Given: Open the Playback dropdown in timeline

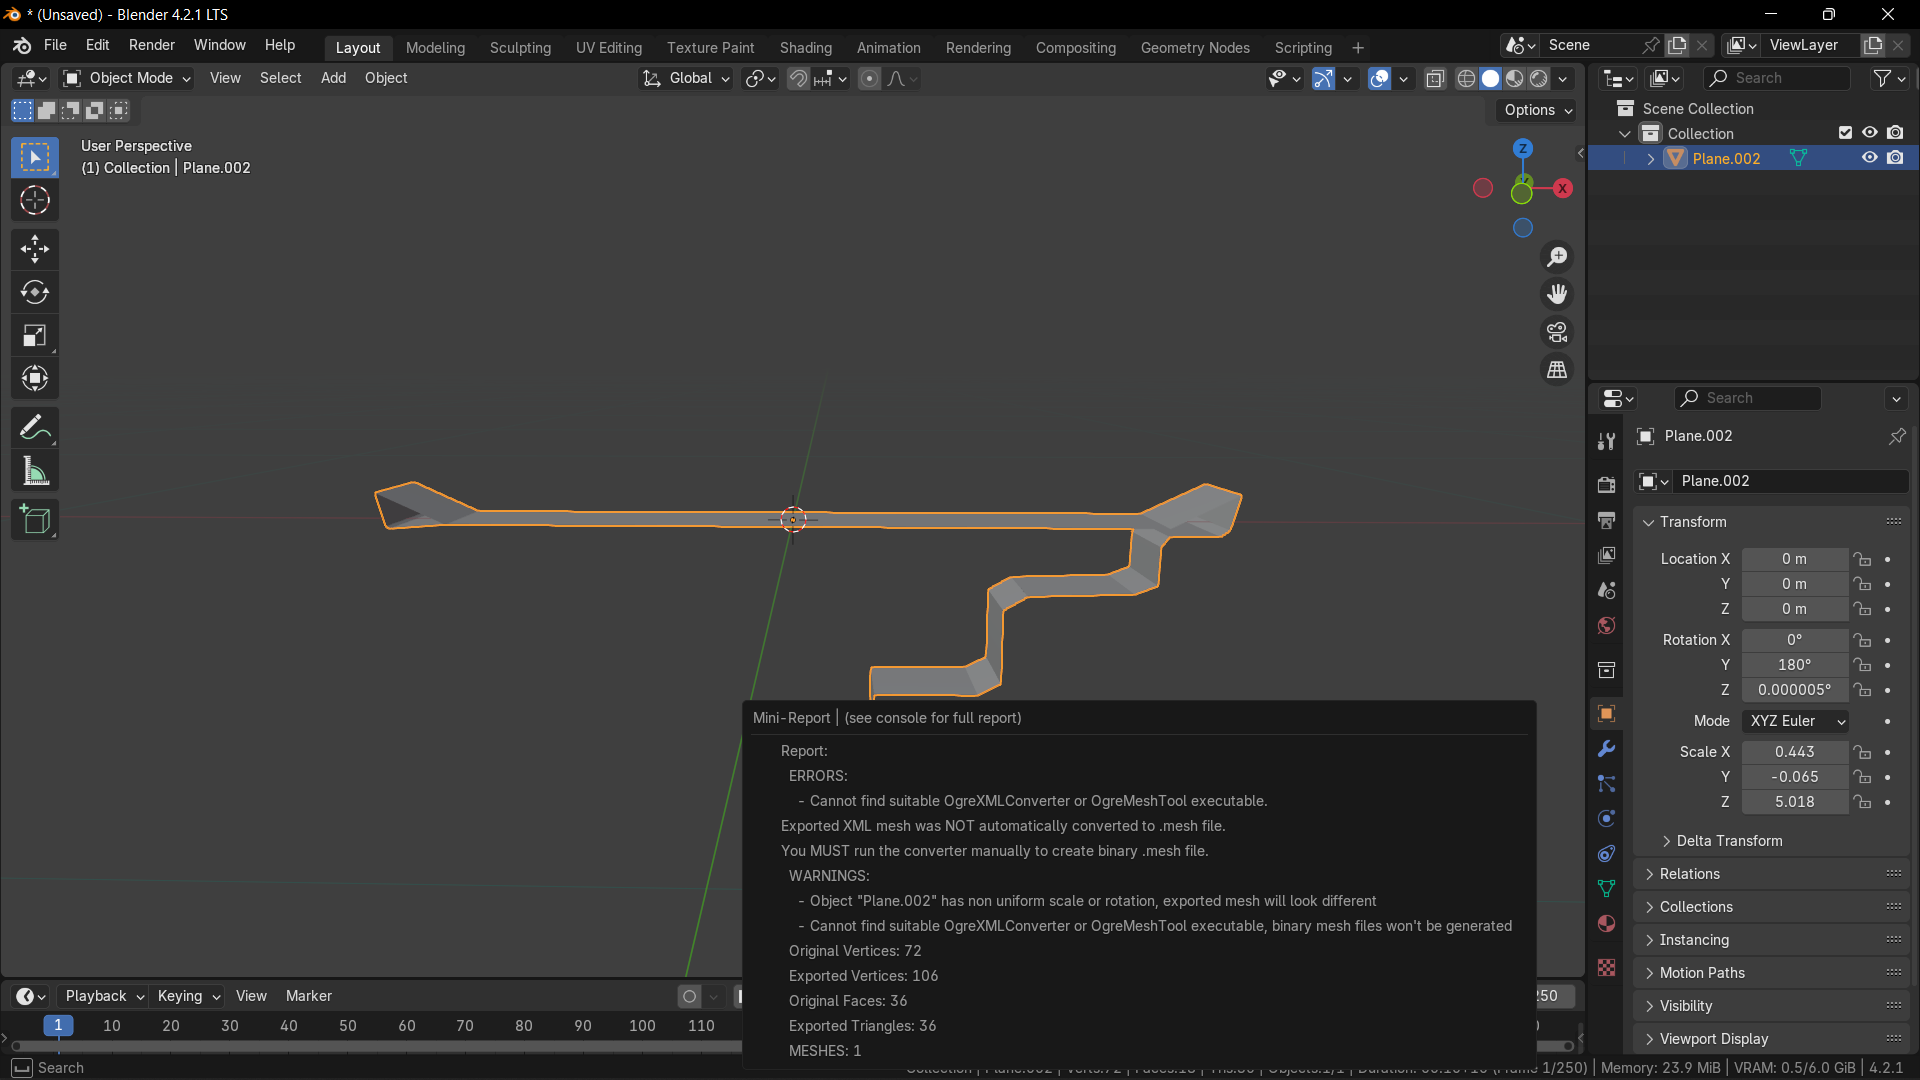Looking at the screenshot, I should click(104, 996).
